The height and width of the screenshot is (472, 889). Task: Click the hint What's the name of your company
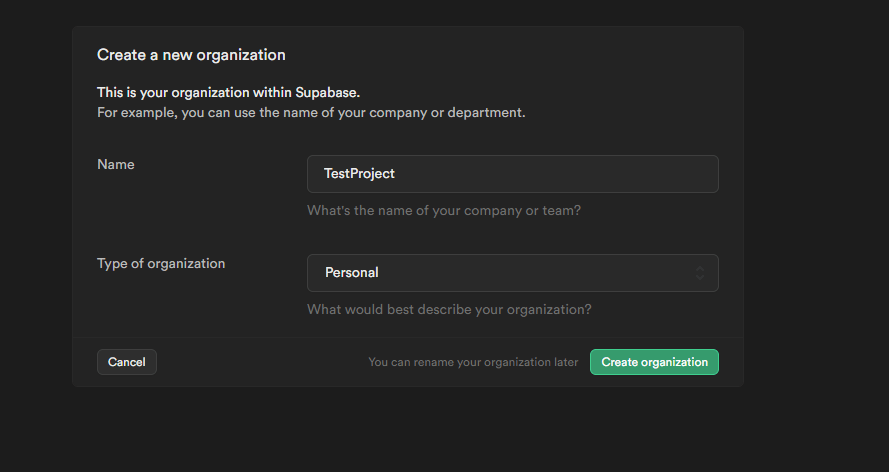tap(444, 211)
